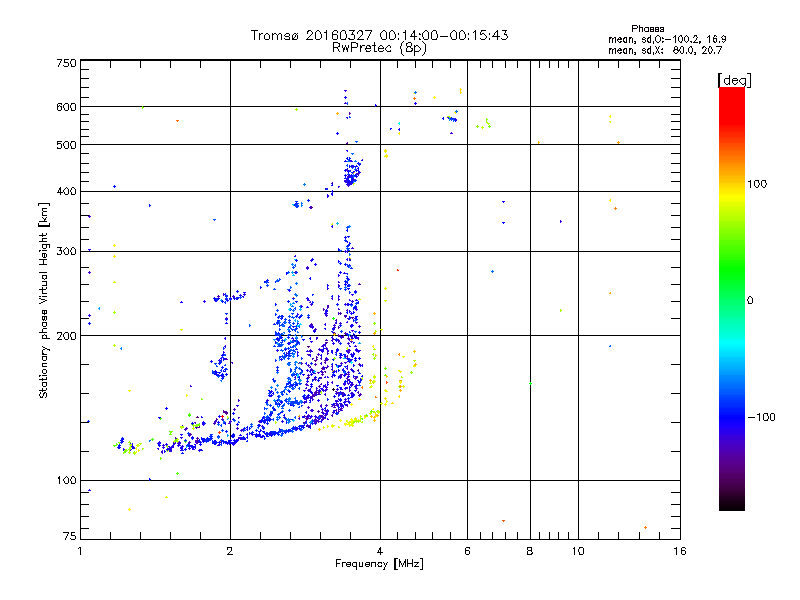
Task: Click the x-axis tick label '2'
Action: tap(230, 551)
